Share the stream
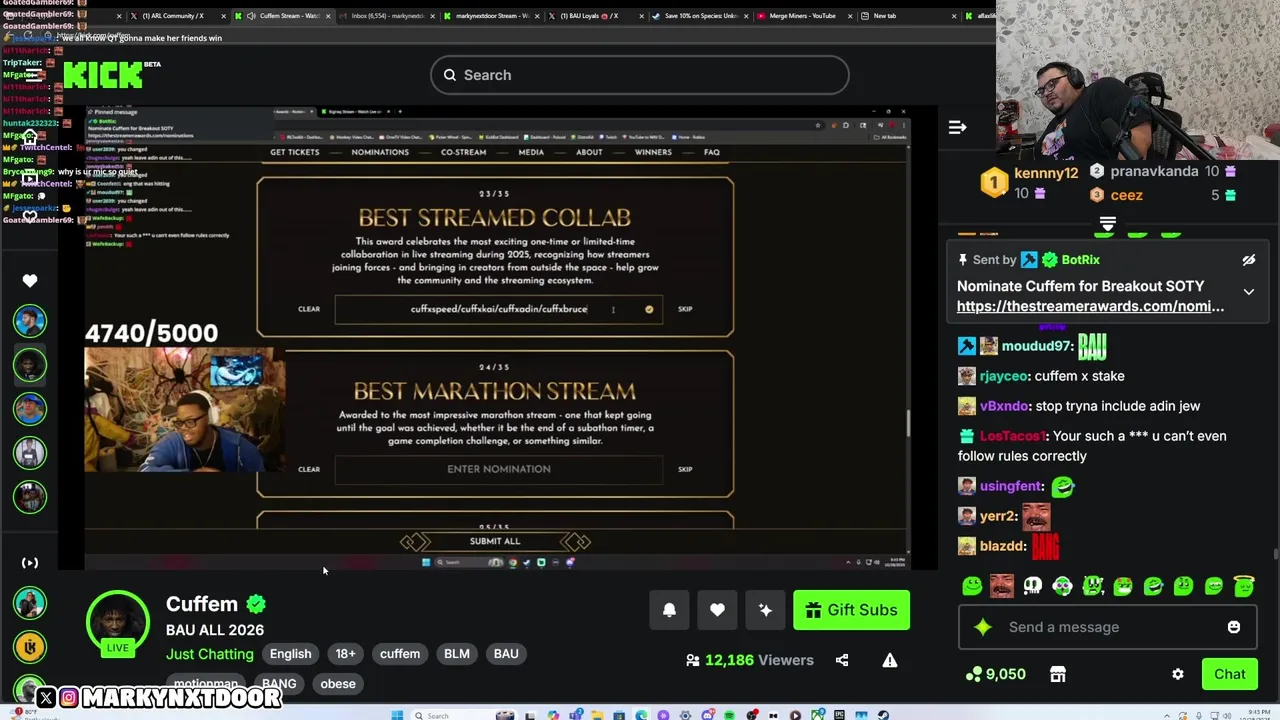The width and height of the screenshot is (1280, 720). click(842, 660)
